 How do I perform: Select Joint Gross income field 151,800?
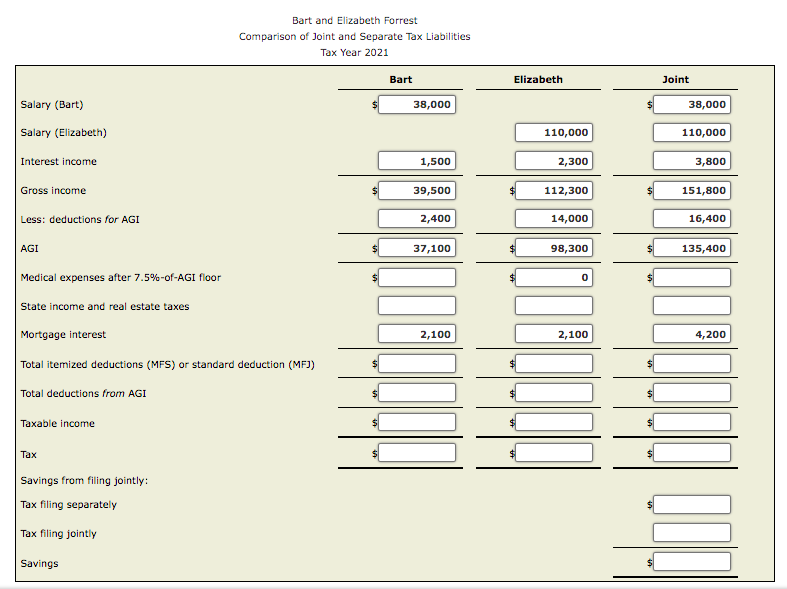point(692,190)
